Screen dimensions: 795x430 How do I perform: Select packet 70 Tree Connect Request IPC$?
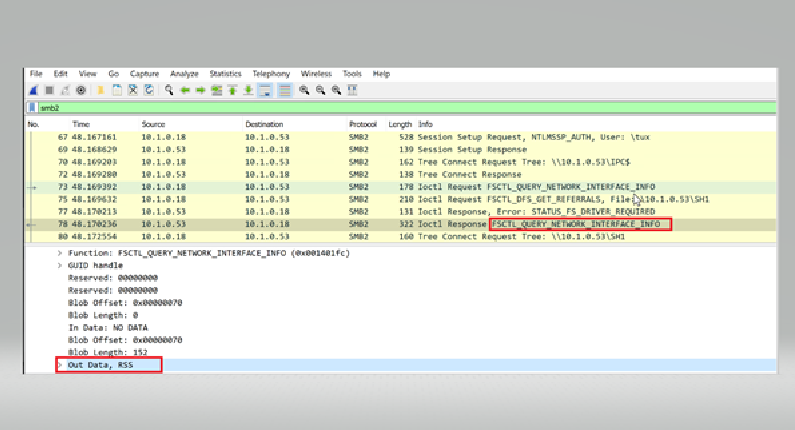click(x=401, y=162)
